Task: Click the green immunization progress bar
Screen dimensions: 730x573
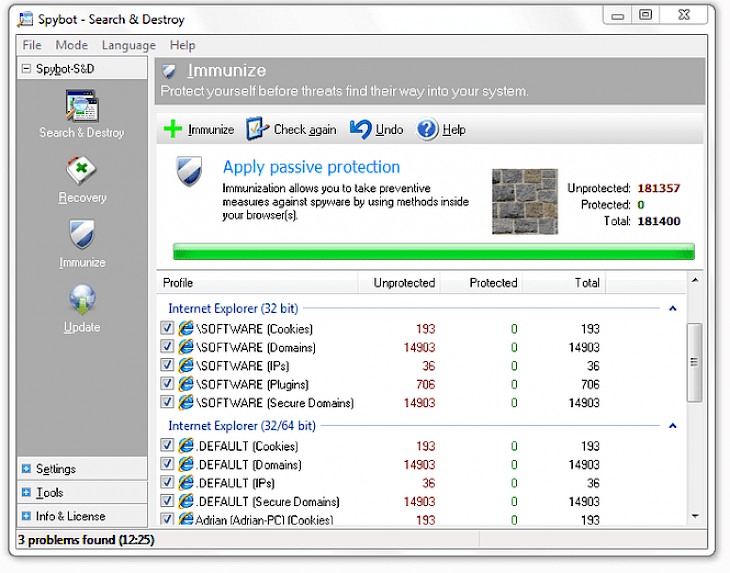Action: coord(433,251)
